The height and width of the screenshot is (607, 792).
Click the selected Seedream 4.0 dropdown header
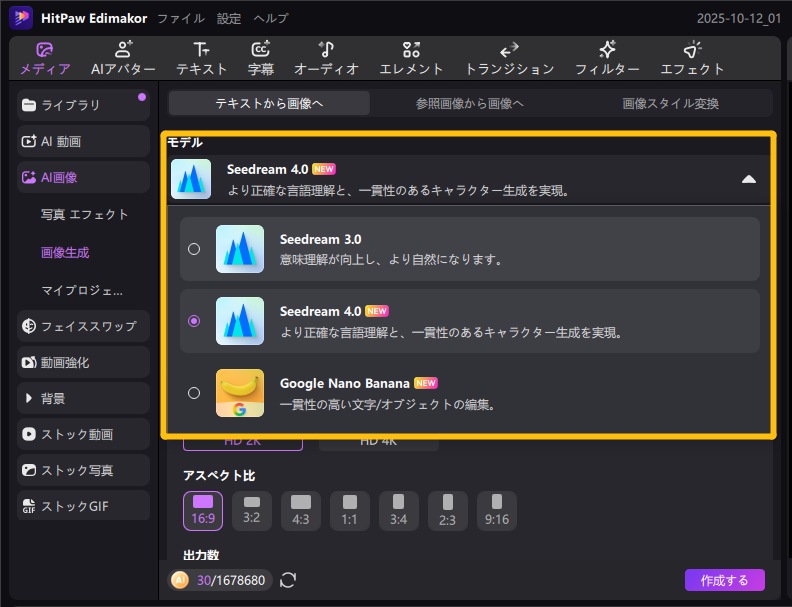[468, 179]
